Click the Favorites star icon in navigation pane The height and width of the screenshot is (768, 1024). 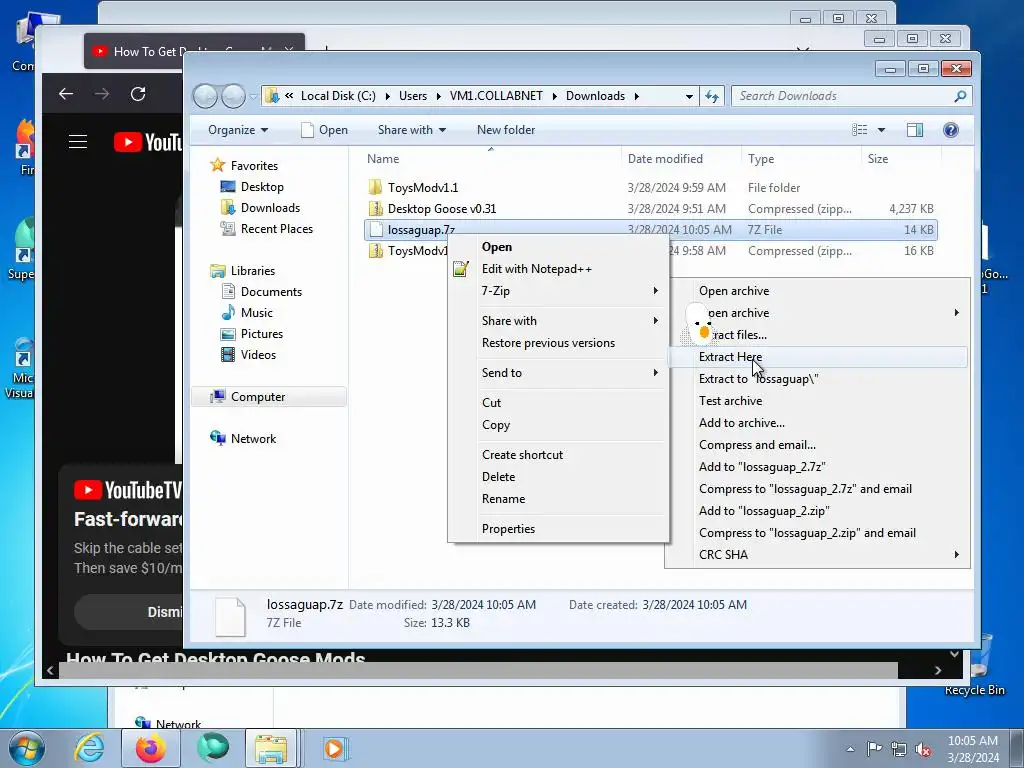pos(217,165)
